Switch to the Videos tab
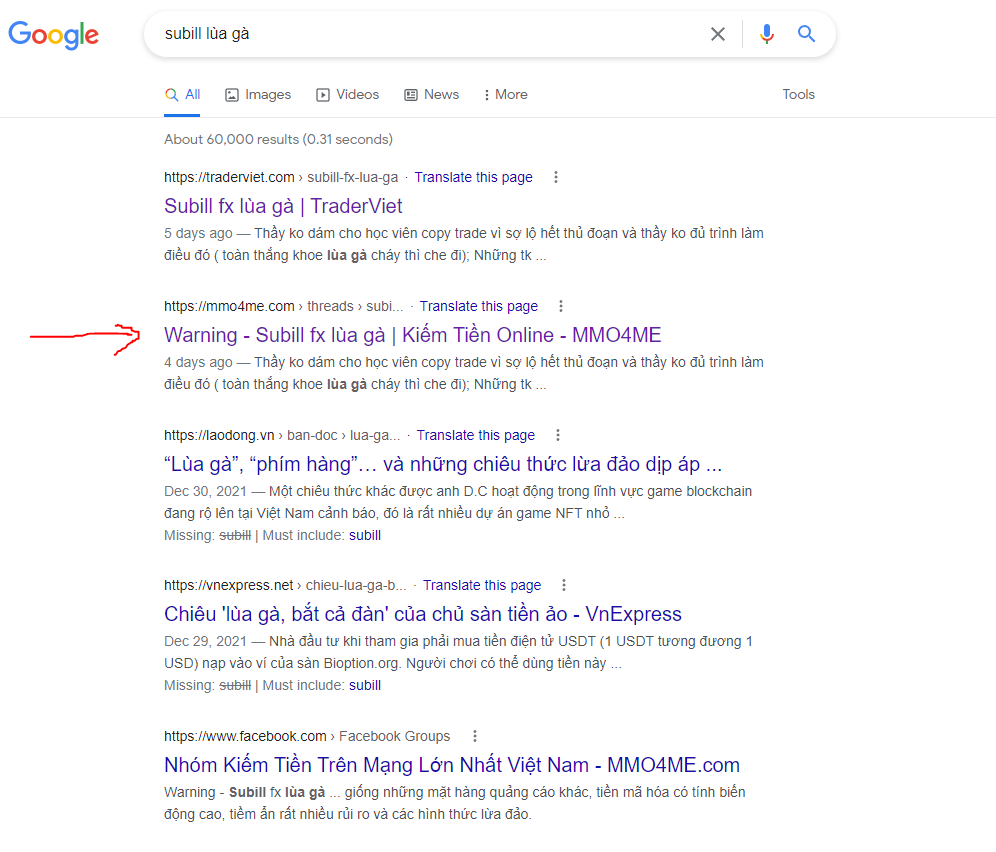Viewport: 996px width, 852px height. tap(347, 95)
